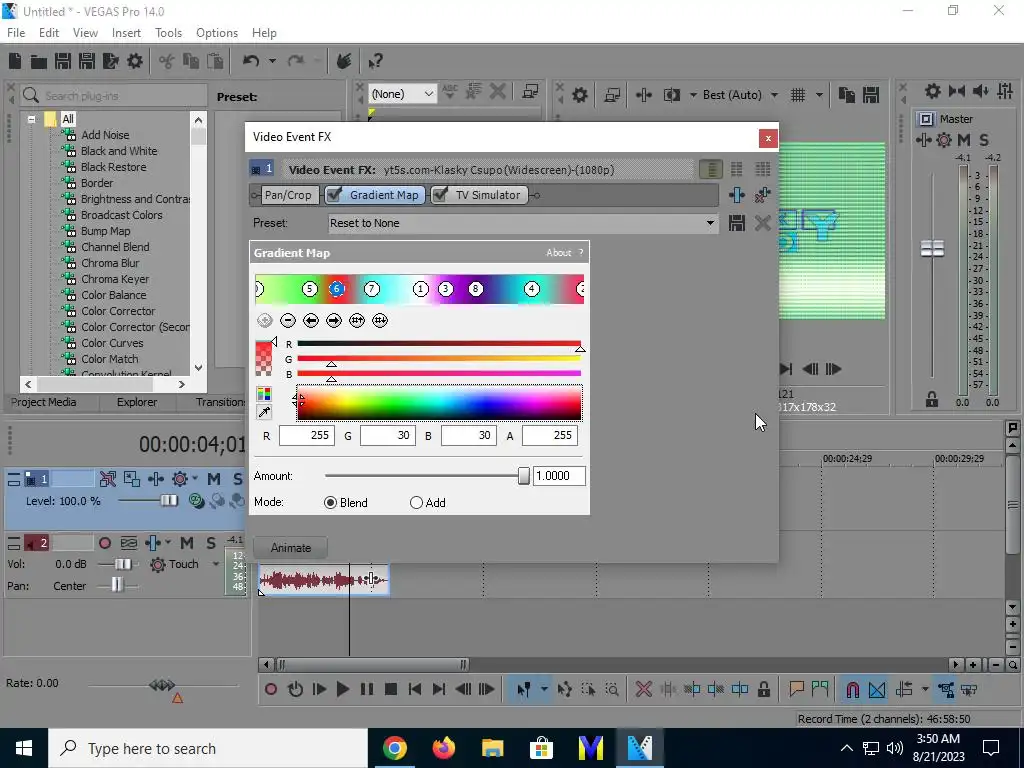Mute audio track 2 with M button
The image size is (1024, 768).
point(187,543)
